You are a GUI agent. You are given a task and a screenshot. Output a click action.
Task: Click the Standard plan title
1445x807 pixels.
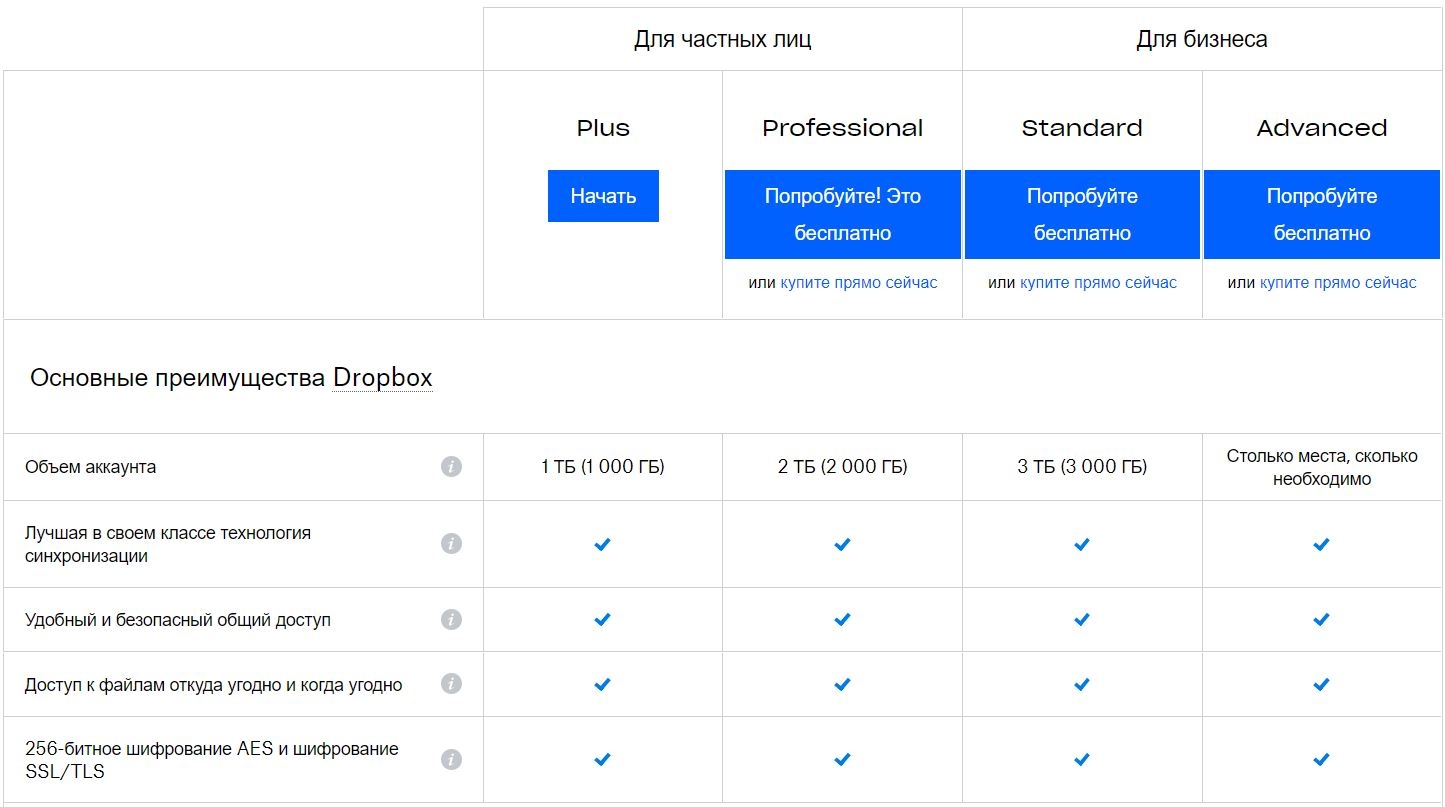[x=1082, y=128]
